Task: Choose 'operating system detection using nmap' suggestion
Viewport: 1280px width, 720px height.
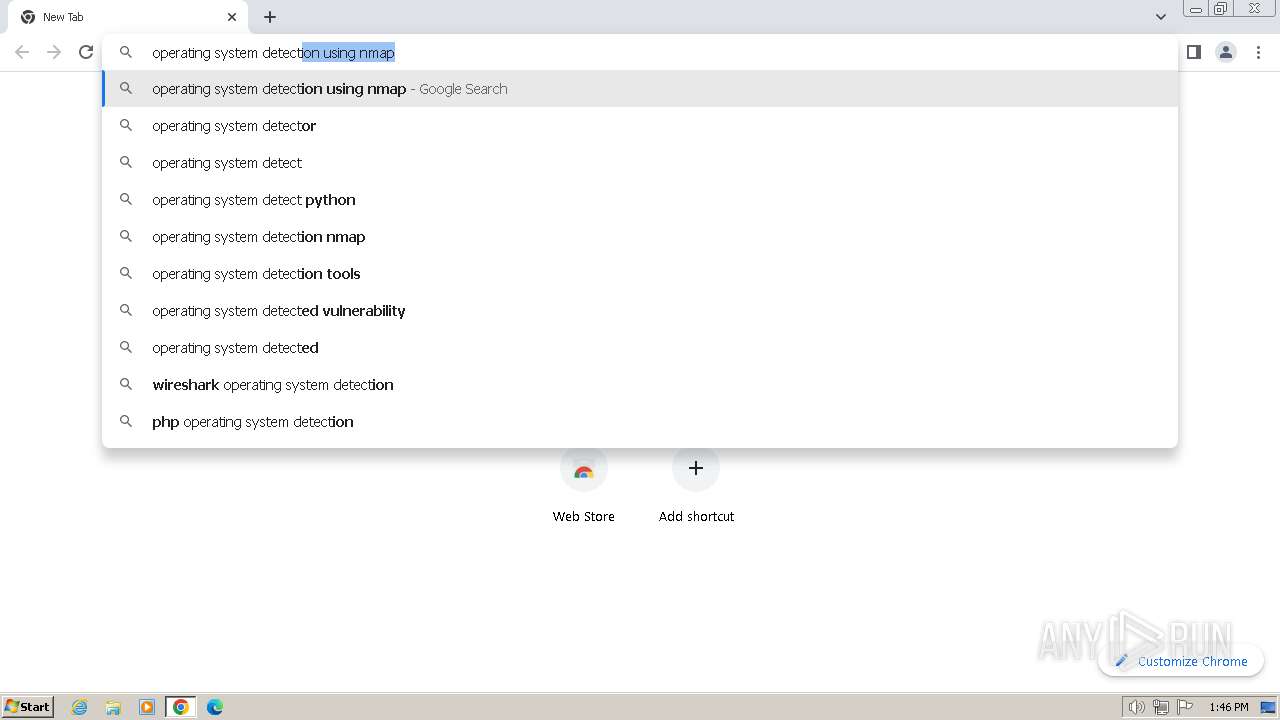Action: [640, 89]
